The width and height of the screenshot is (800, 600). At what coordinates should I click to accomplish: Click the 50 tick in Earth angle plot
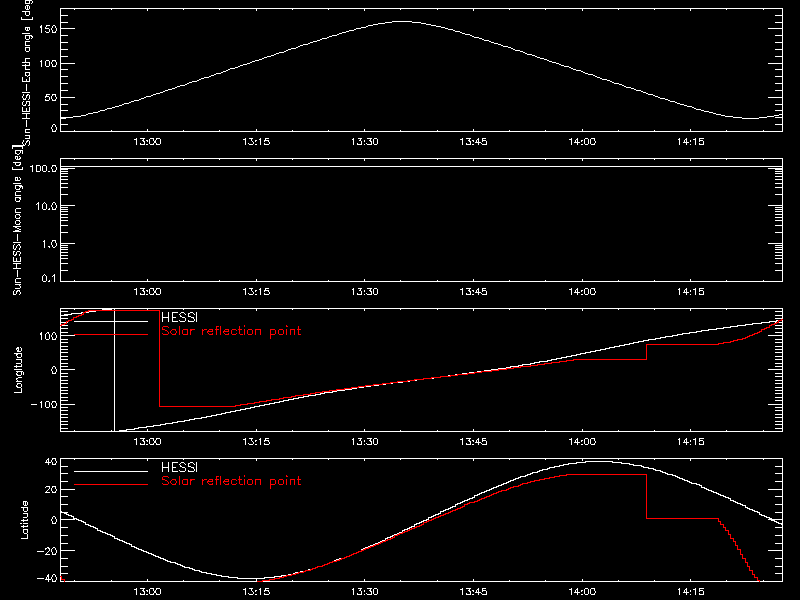click(x=51, y=97)
